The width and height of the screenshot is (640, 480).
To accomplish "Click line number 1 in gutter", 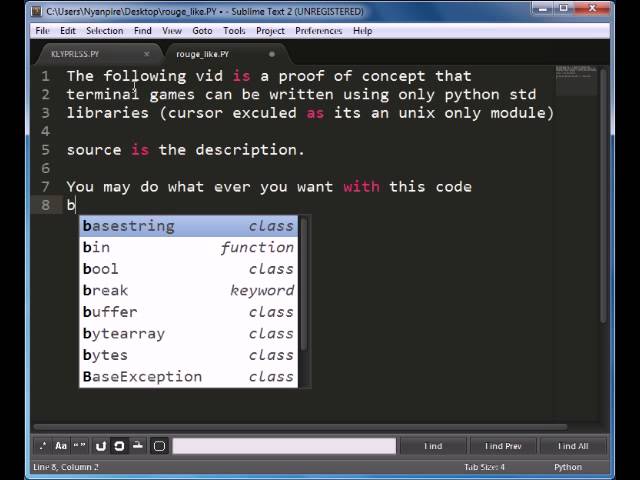I will pos(45,76).
